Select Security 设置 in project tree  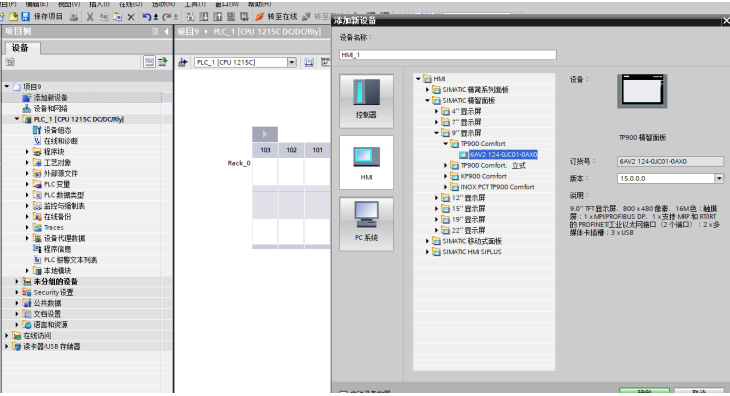53,293
